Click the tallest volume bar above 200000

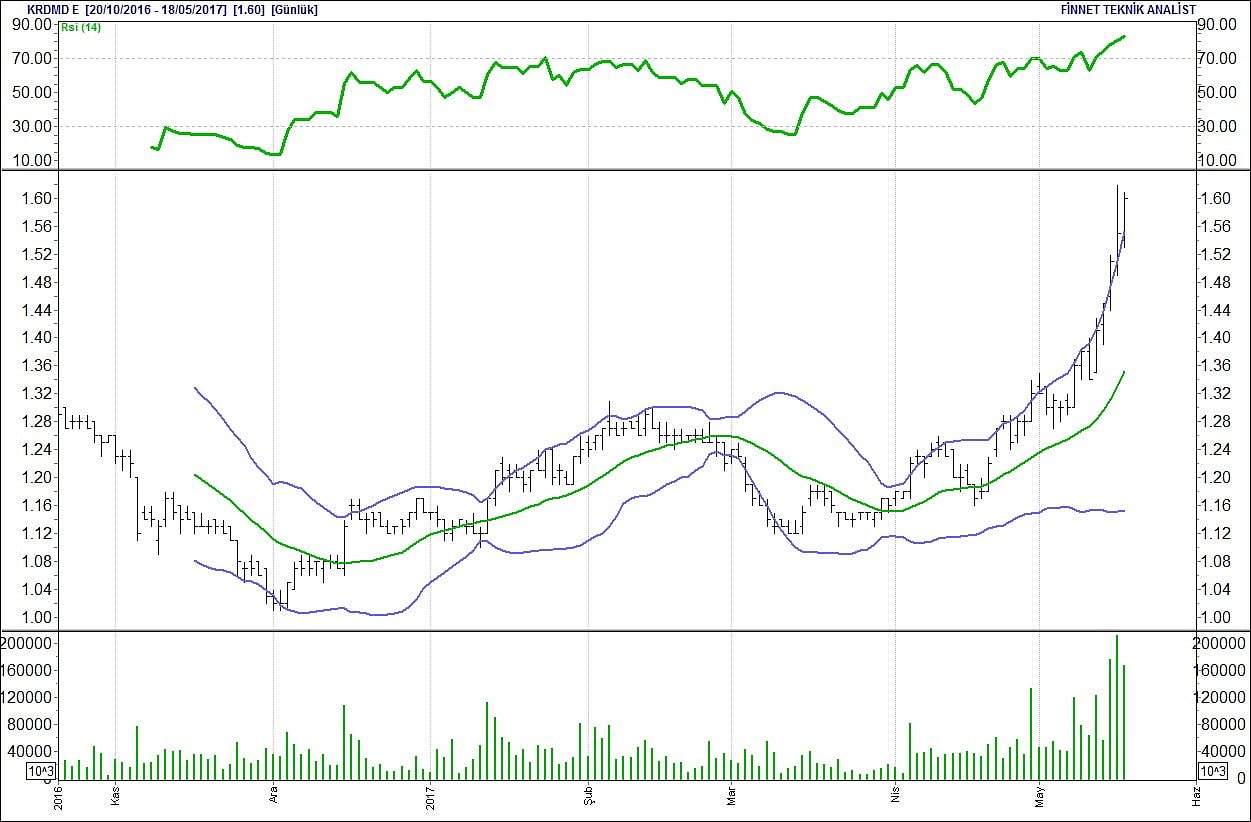pos(1117,707)
